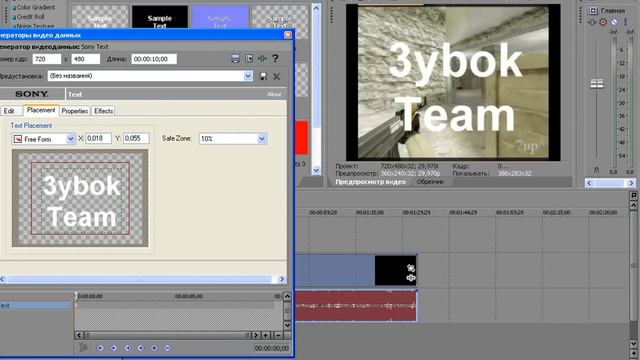
Task: Click the master bus leftmost small icon
Action: [x=592, y=22]
